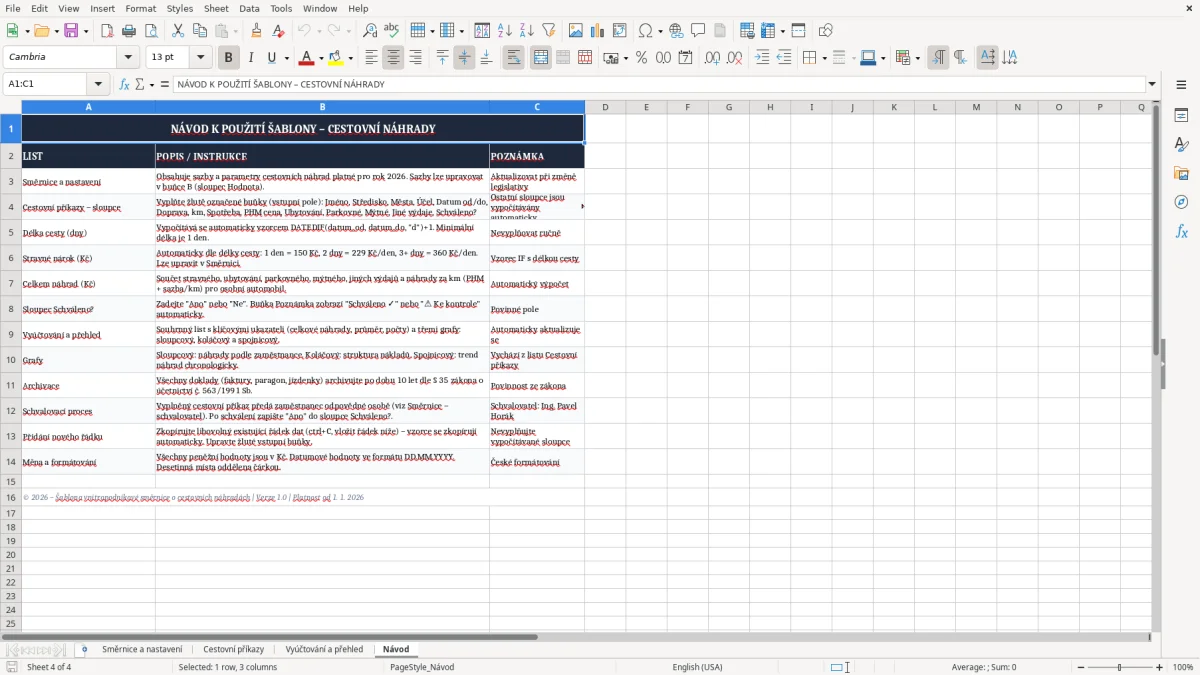Screen dimensions: 1200x675
Task: Click the zoom percentage 100% label
Action: [x=1182, y=667]
